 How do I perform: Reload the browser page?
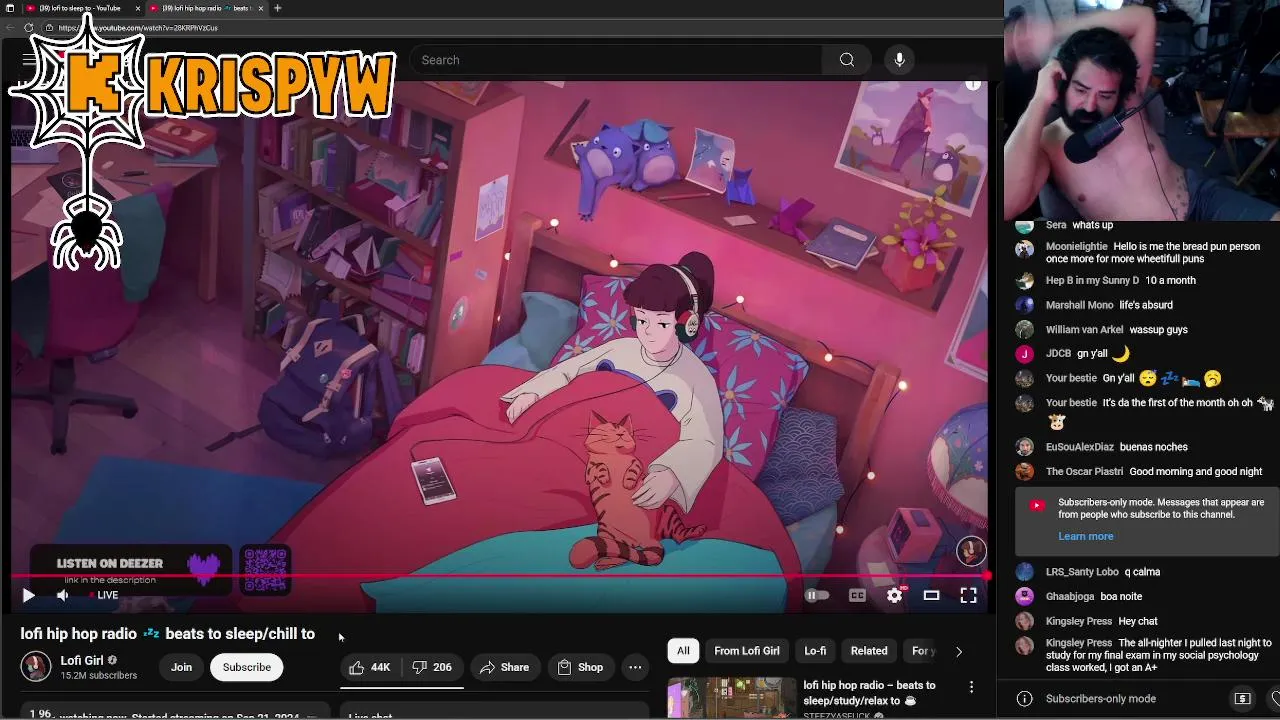pyautogui.click(x=28, y=27)
